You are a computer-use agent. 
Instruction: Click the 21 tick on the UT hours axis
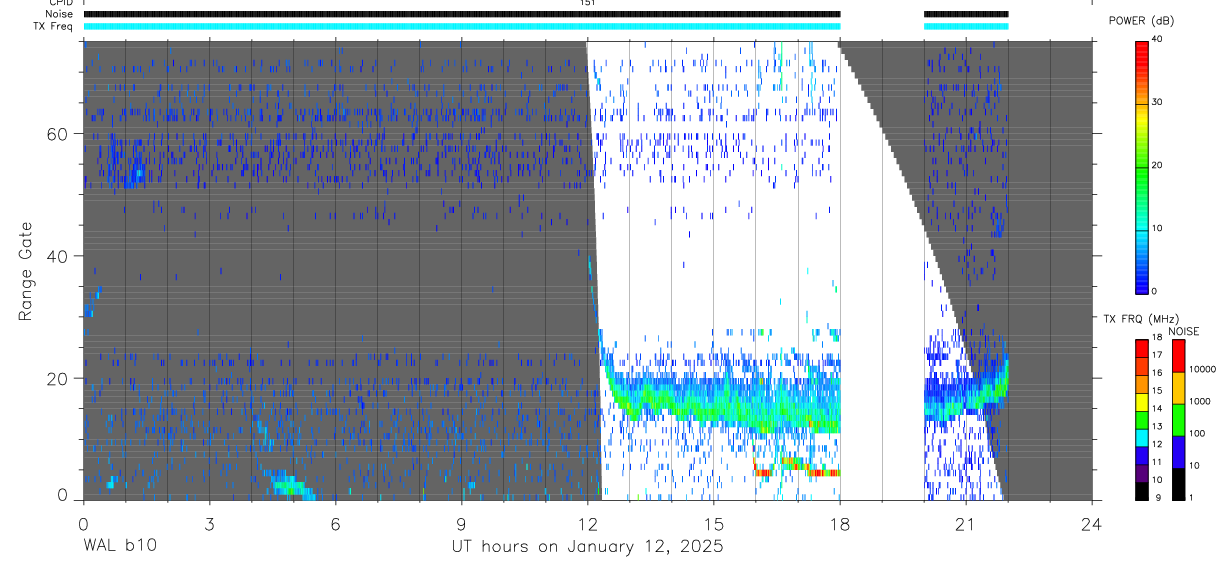pyautogui.click(x=966, y=523)
